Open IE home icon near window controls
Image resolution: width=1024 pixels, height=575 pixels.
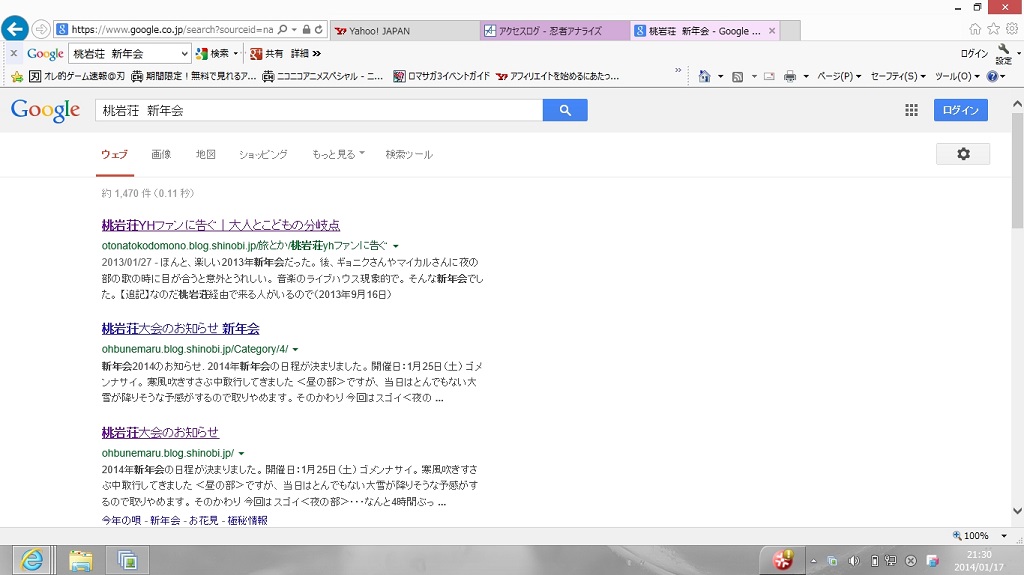tap(975, 29)
